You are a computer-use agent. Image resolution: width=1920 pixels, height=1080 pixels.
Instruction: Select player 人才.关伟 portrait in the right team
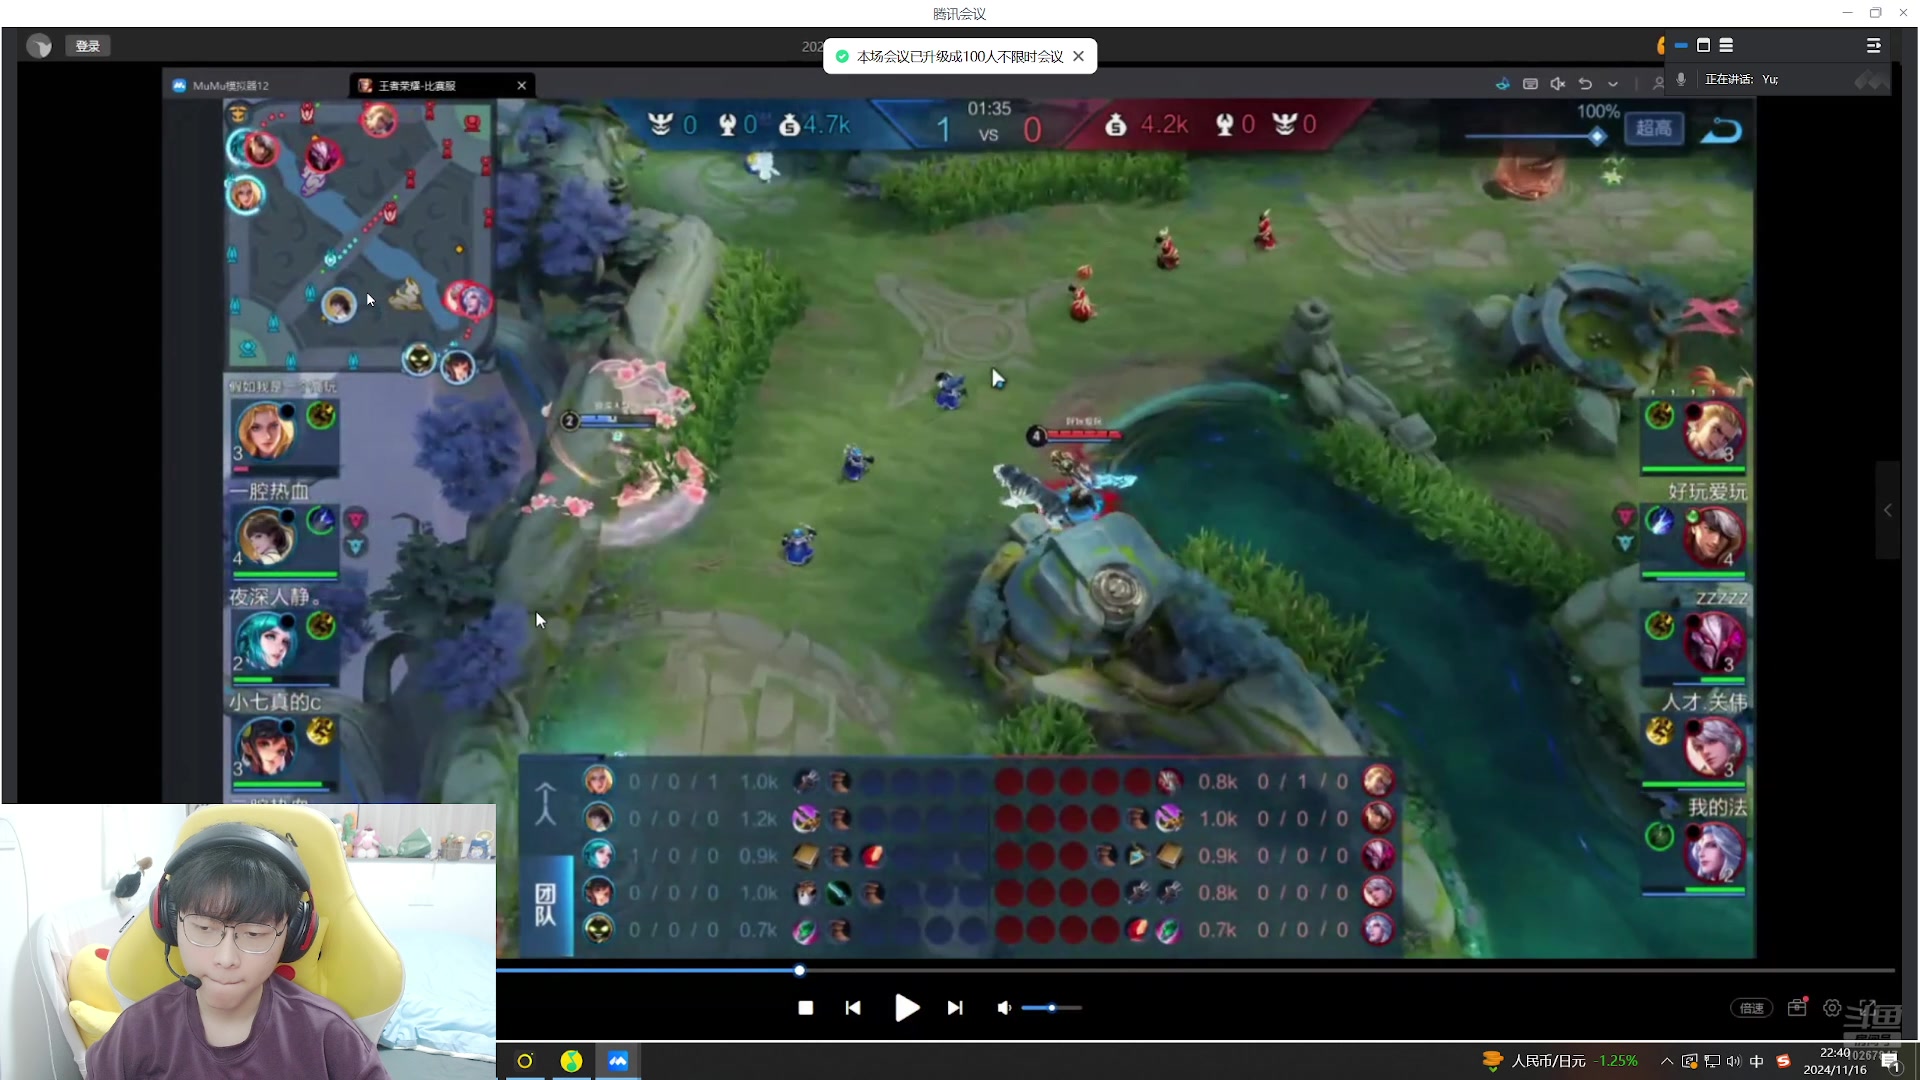1713,747
